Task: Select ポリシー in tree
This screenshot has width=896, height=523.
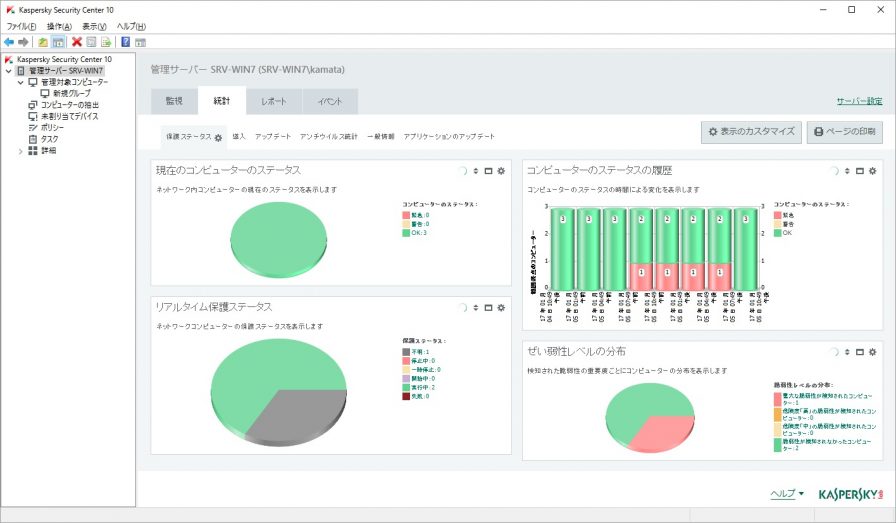Action: 52,127
